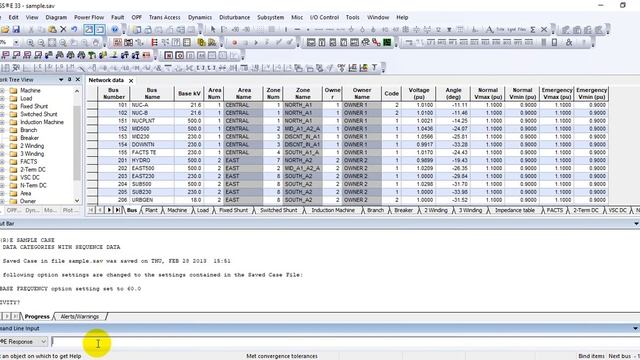
Task: Click the Zoom Out magnifier icon
Action: 41,42
